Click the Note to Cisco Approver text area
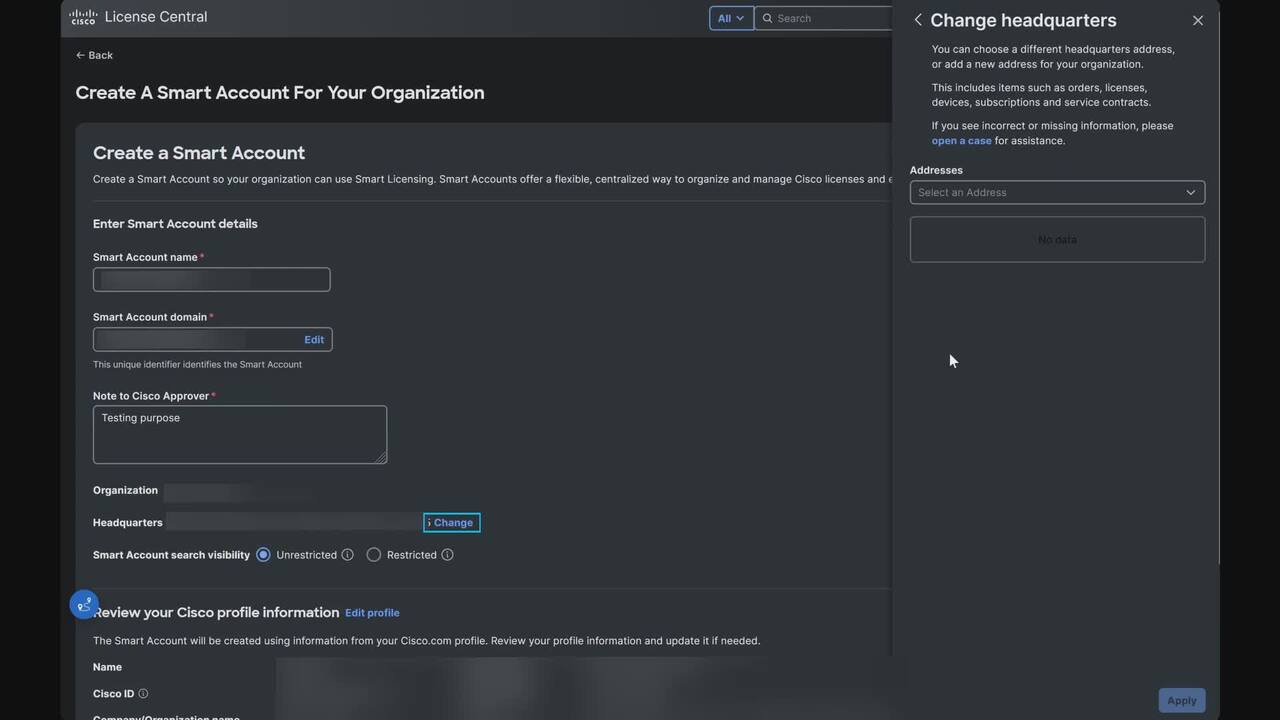The width and height of the screenshot is (1280, 720). [x=240, y=434]
